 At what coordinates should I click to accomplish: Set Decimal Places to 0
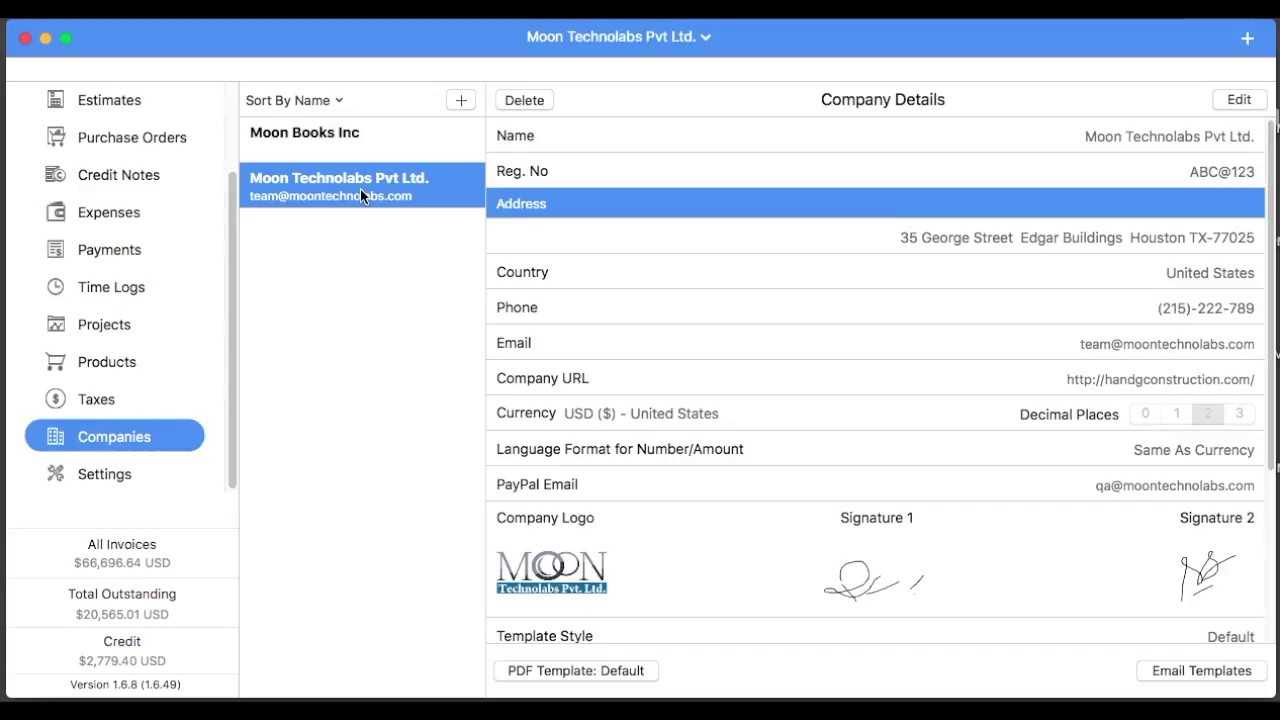(1145, 414)
